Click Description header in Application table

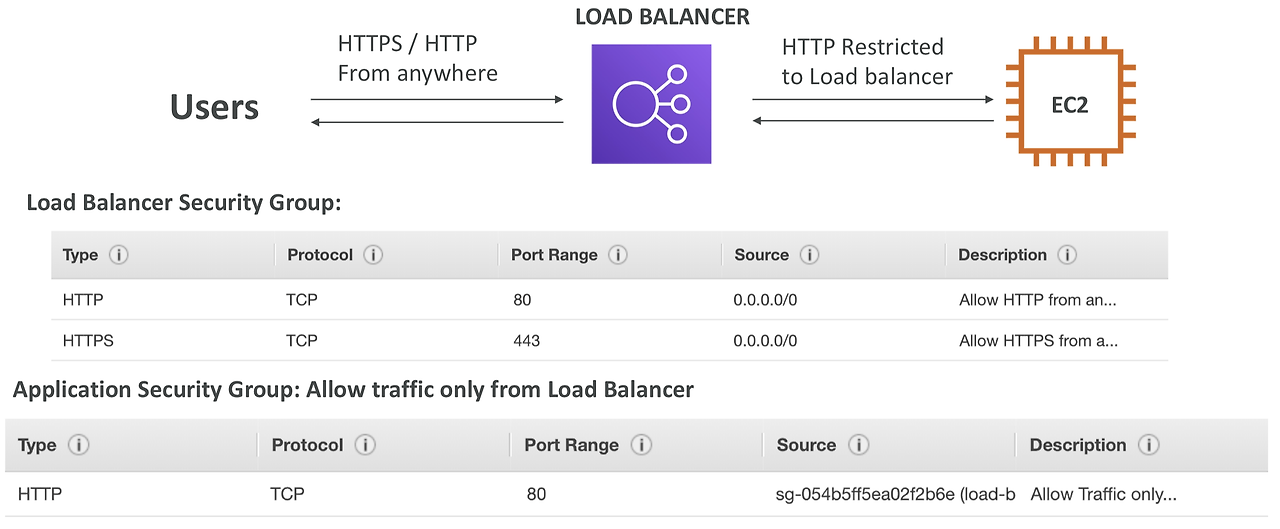[x=1078, y=445]
